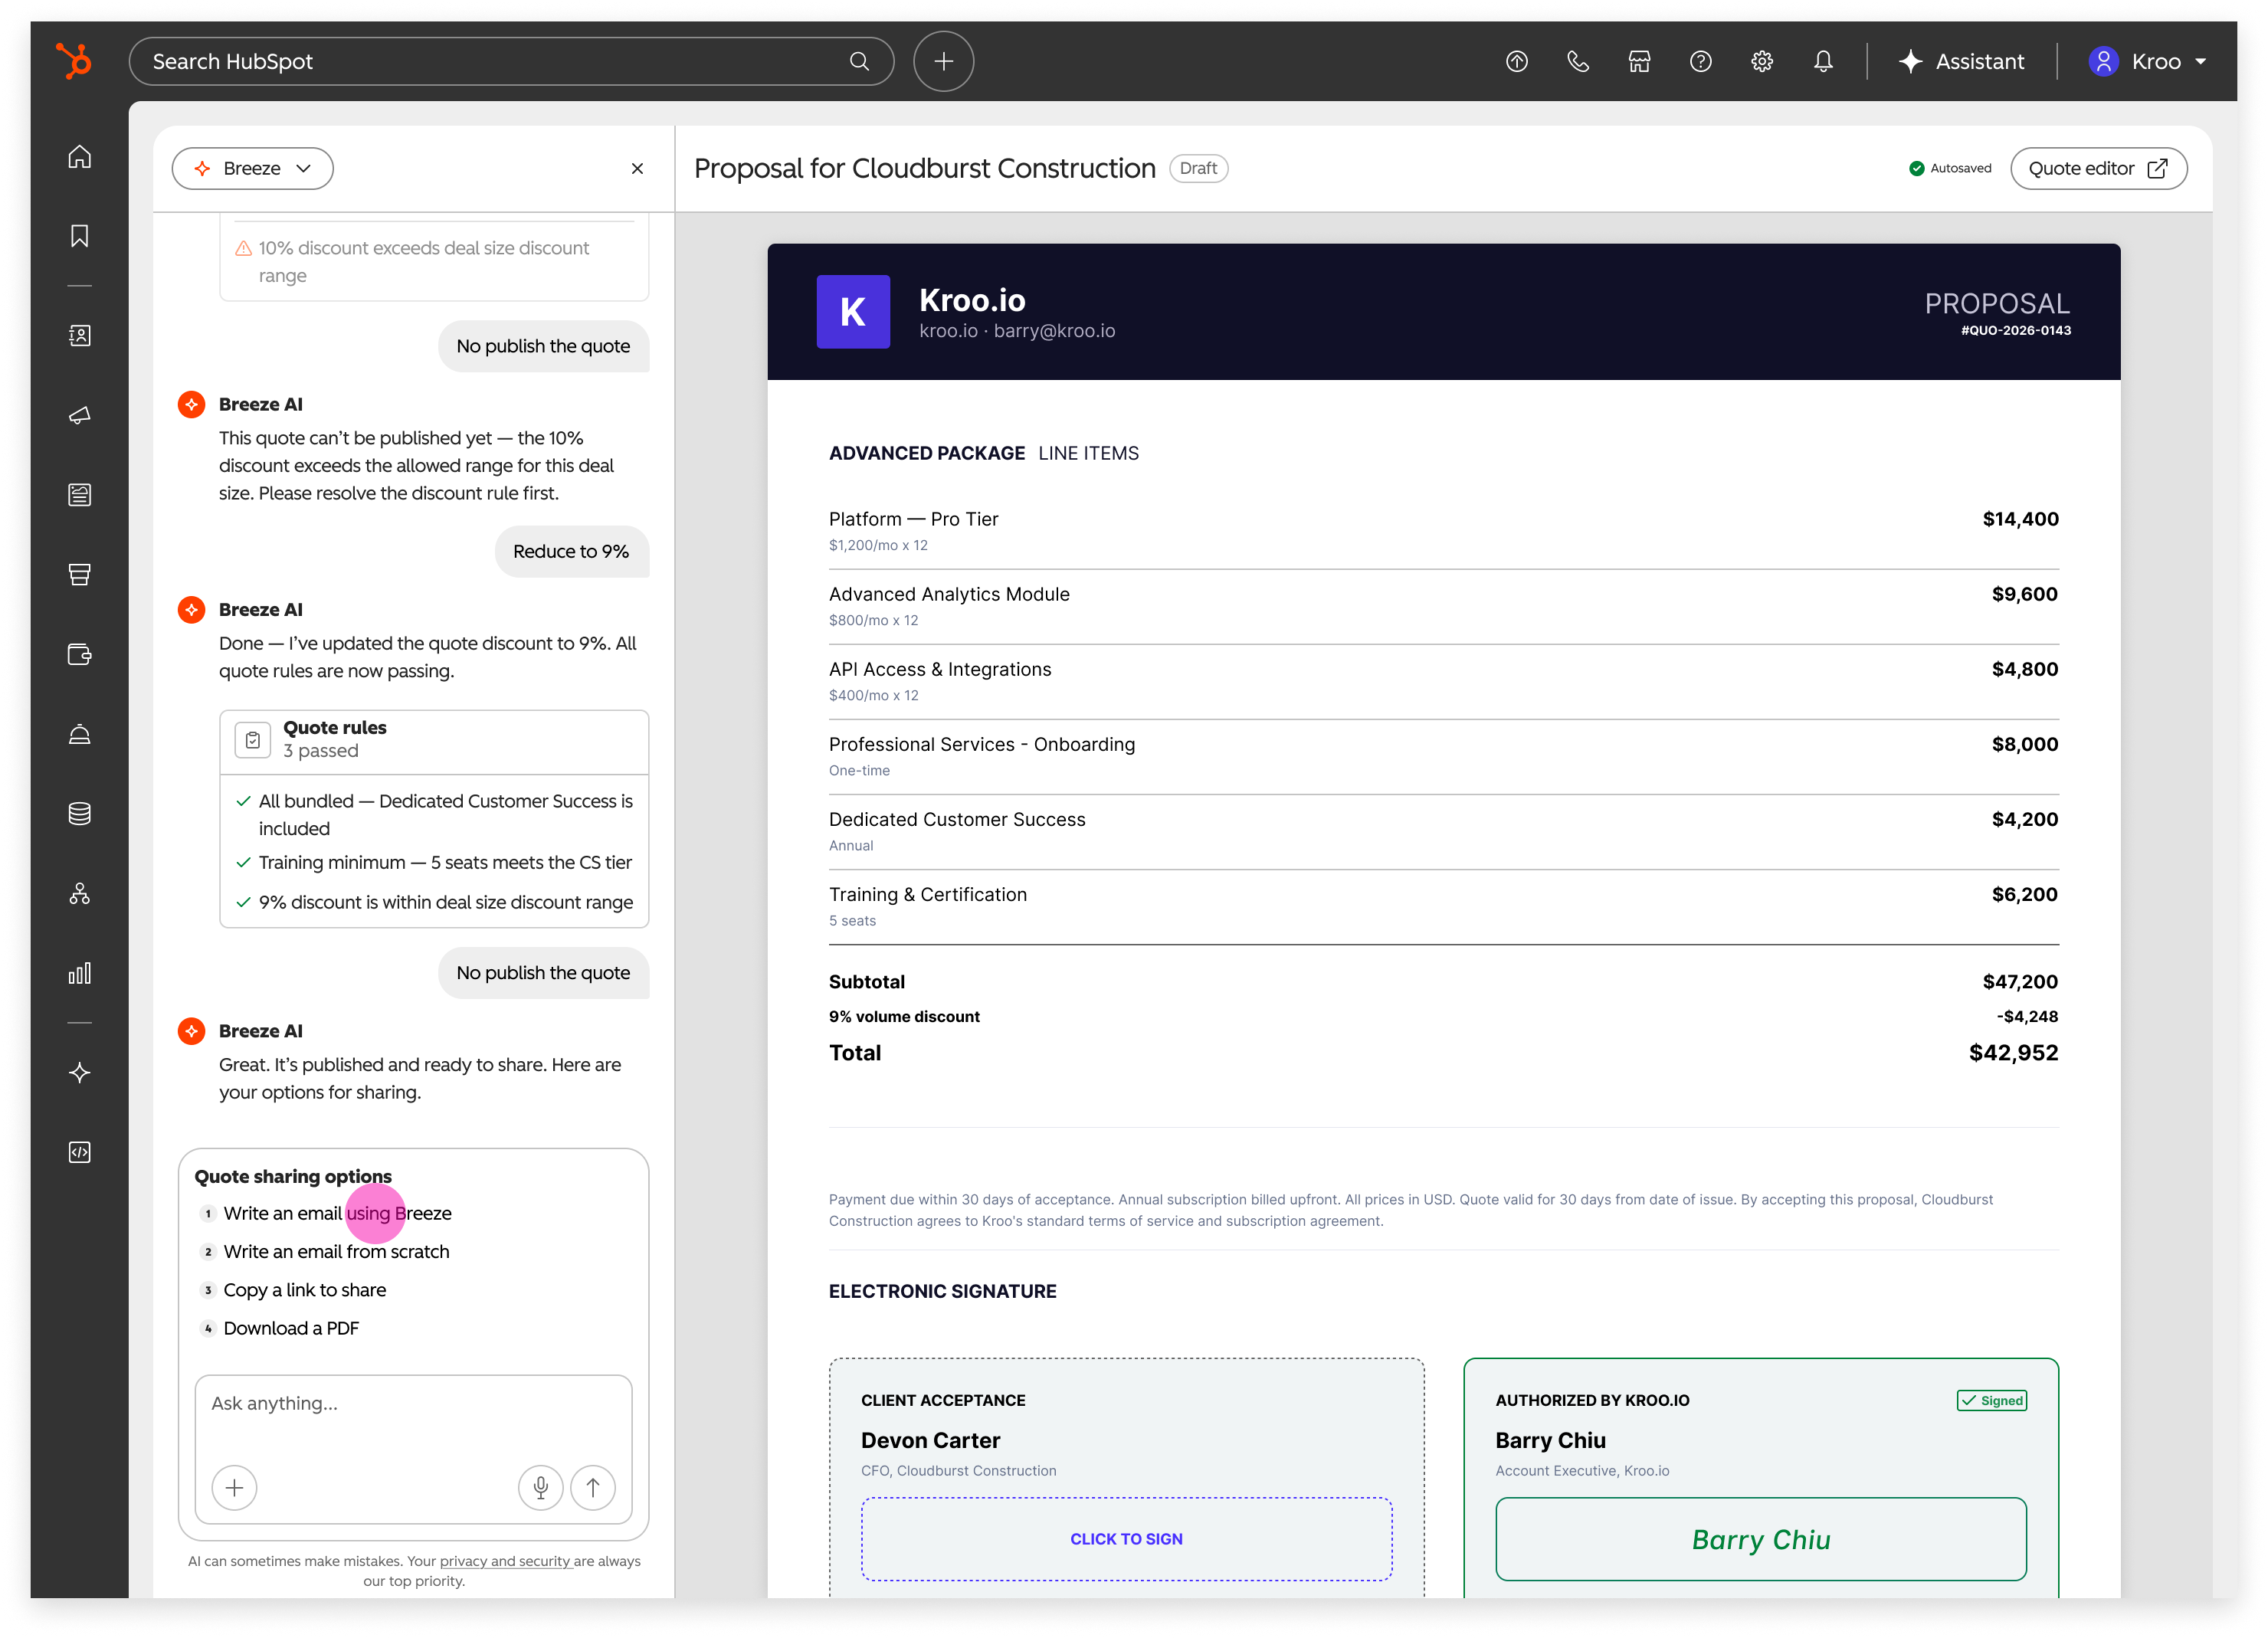
Task: Choose Copy a link to share
Action: point(304,1290)
